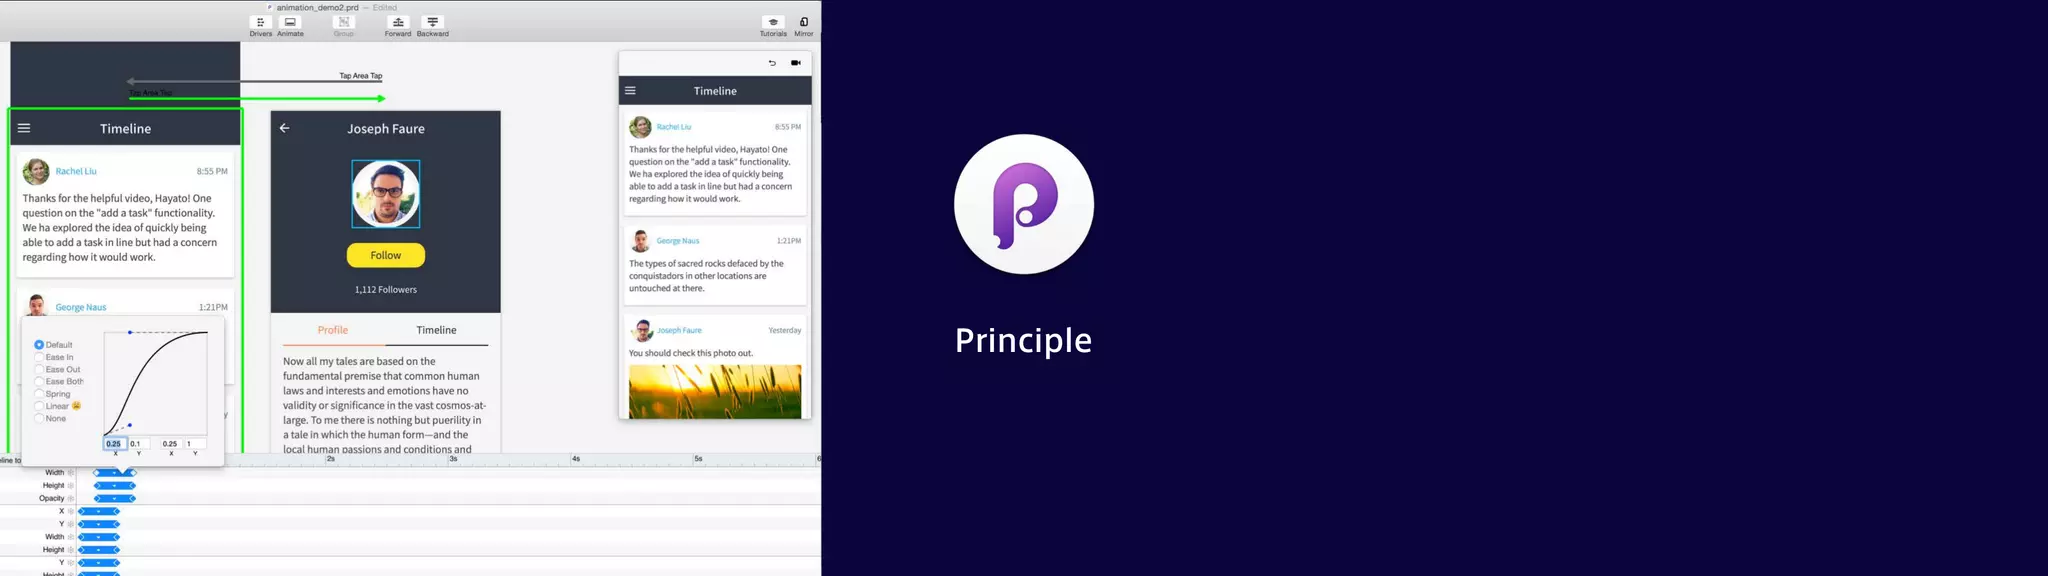Select Rachel Liu's avatar on Timeline artboard

click(x=36, y=171)
